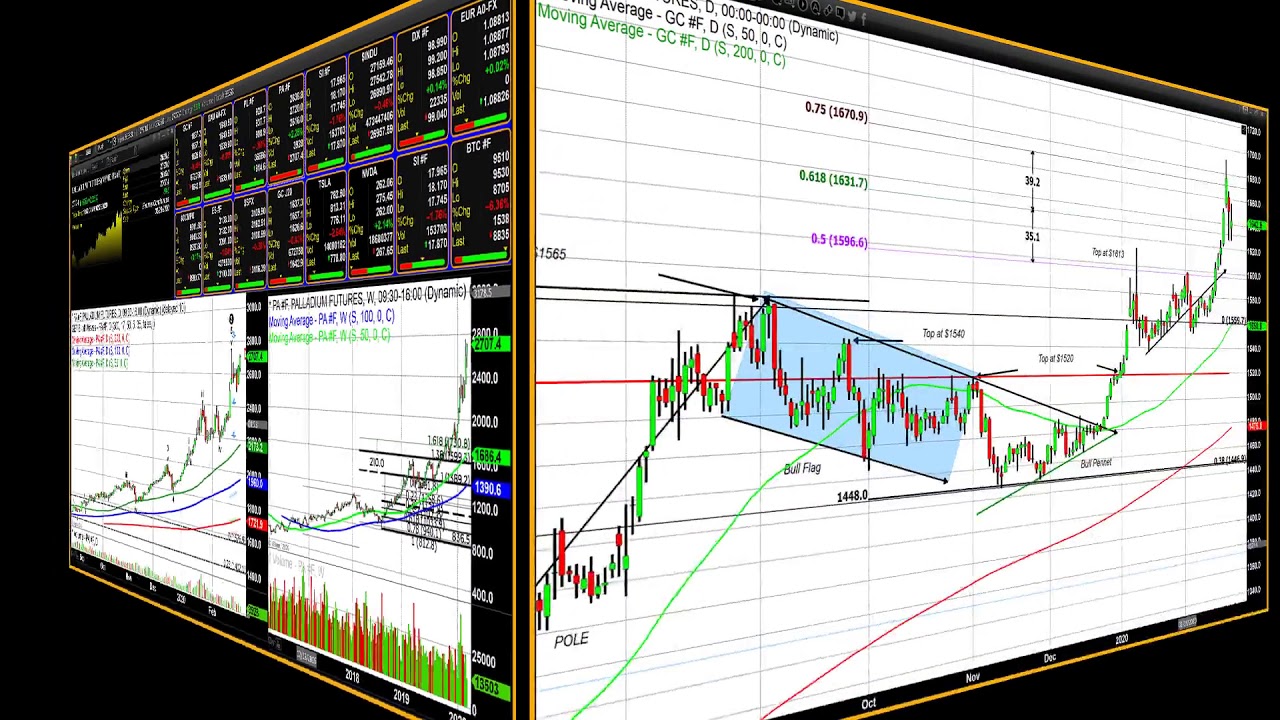Viewport: 1280px width, 720px height.
Task: Select the DX #F quote tile
Action: point(420,84)
